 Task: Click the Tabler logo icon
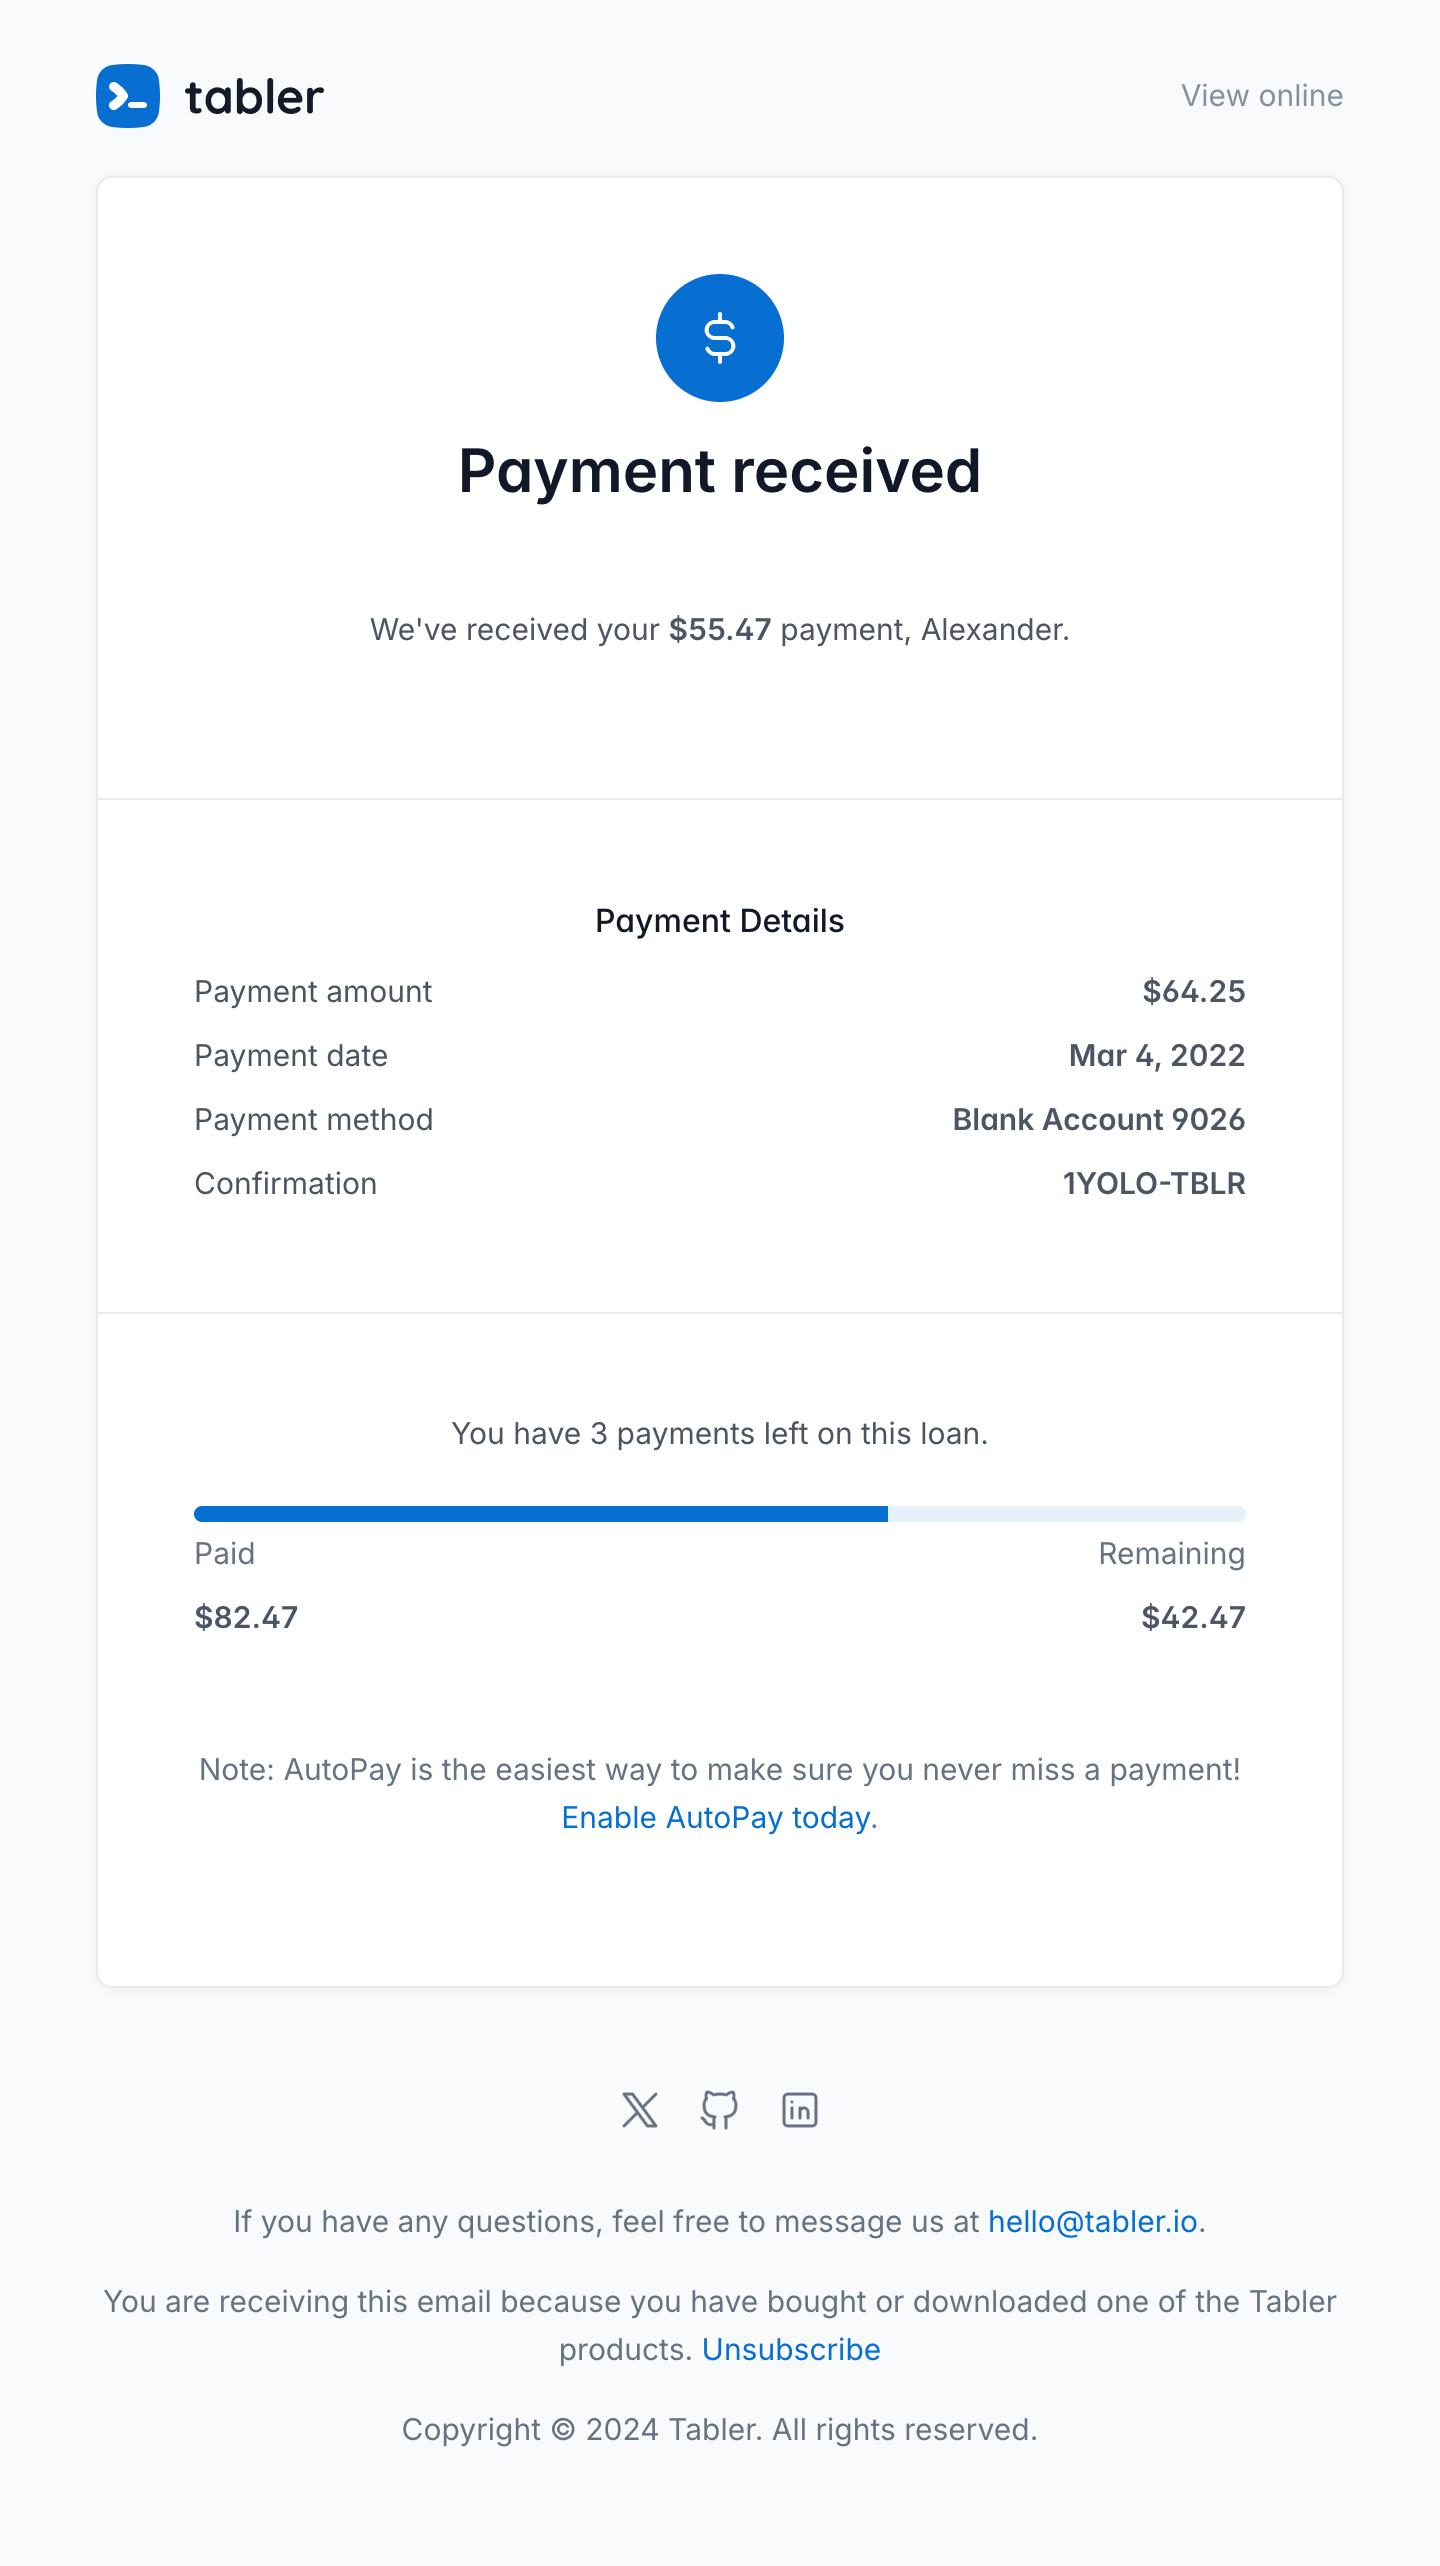(128, 96)
